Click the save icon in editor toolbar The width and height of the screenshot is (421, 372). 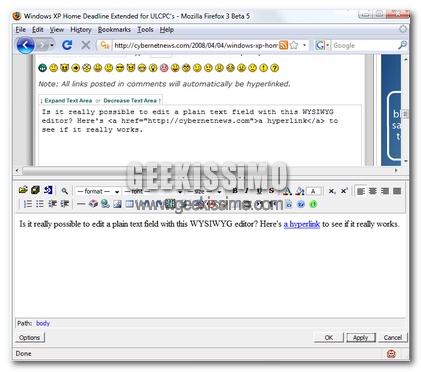pyautogui.click(x=35, y=190)
